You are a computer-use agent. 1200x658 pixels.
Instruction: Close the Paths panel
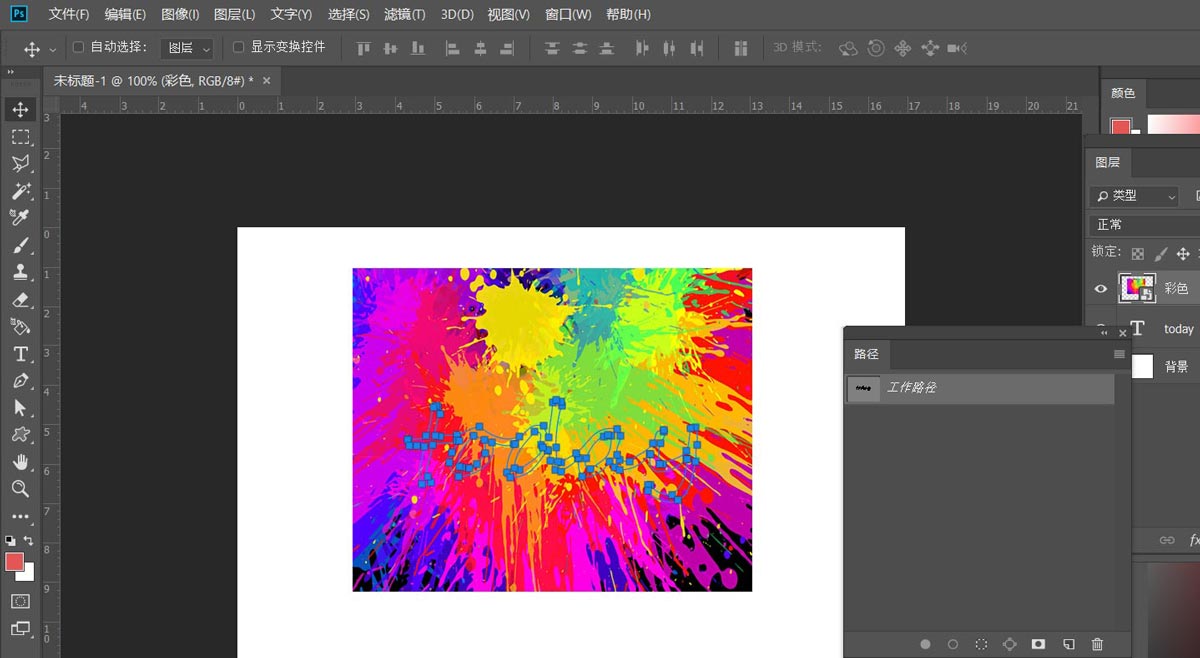(x=1122, y=332)
